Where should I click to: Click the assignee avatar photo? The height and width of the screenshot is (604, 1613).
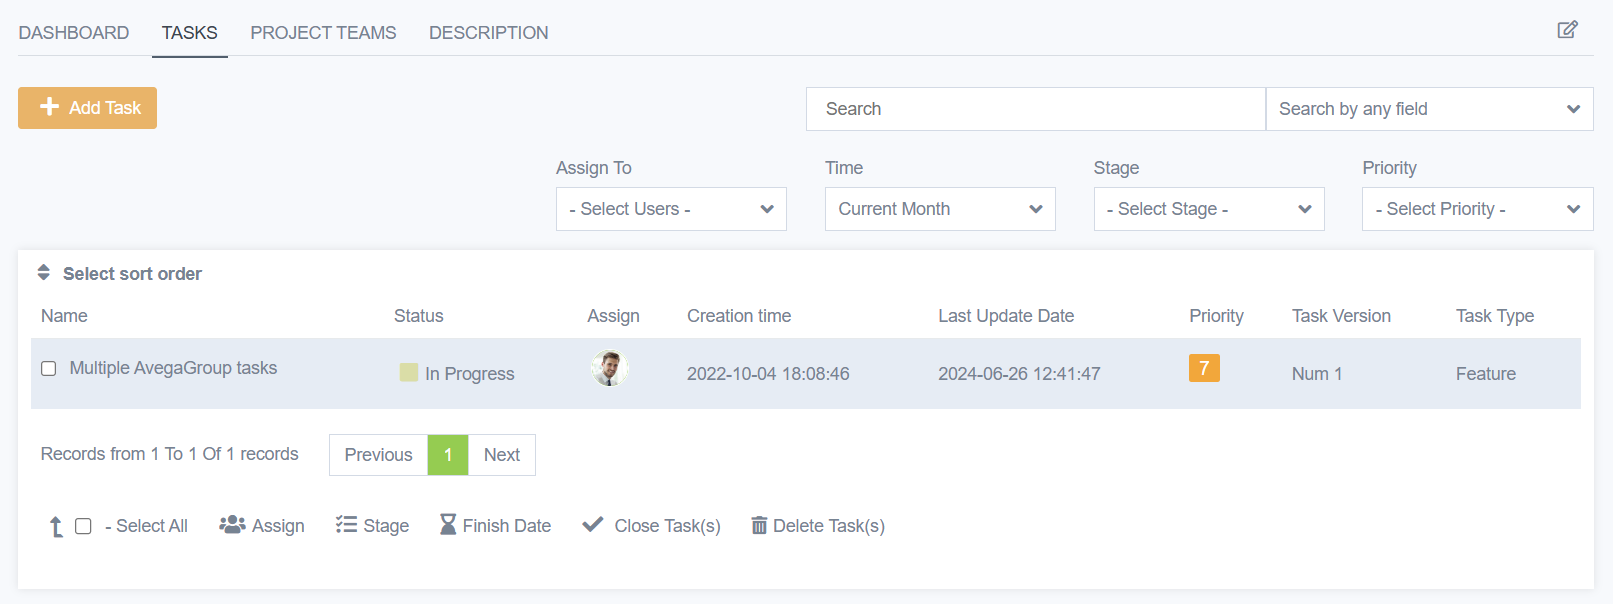[609, 369]
